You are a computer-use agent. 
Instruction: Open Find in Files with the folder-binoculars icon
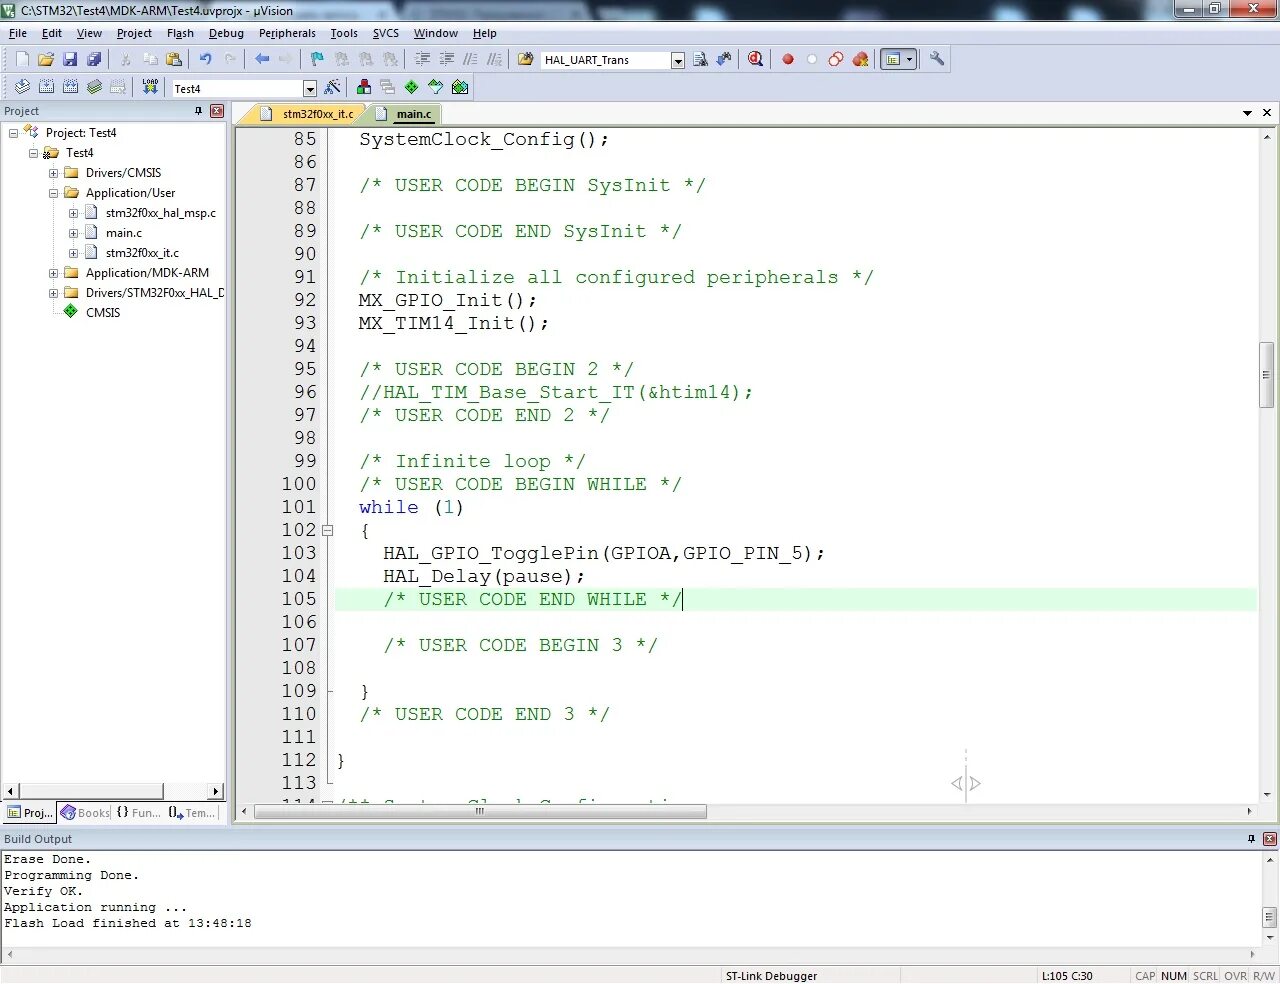(525, 59)
